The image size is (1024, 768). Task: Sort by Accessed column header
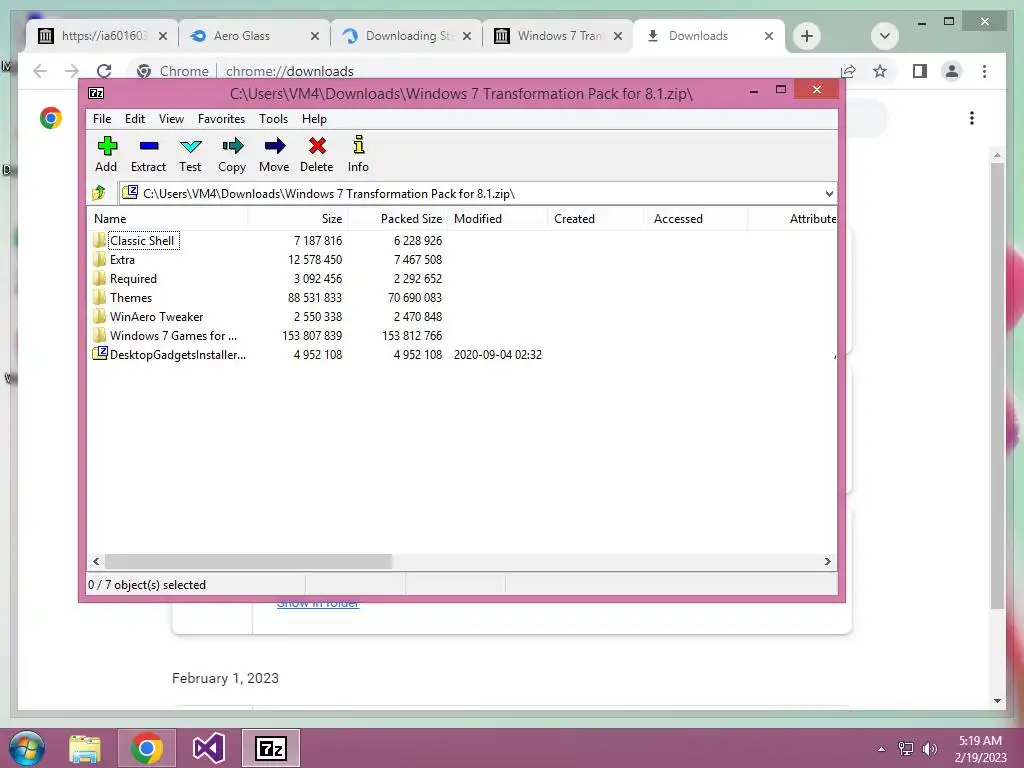coord(697,219)
